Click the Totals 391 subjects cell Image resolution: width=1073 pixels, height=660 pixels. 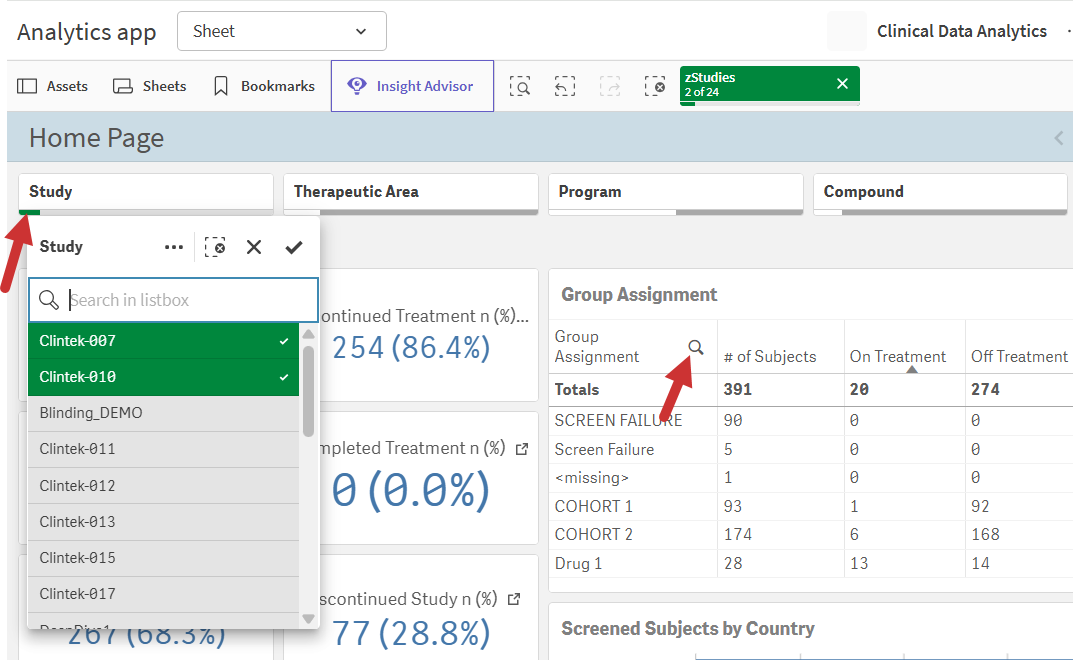click(x=738, y=390)
